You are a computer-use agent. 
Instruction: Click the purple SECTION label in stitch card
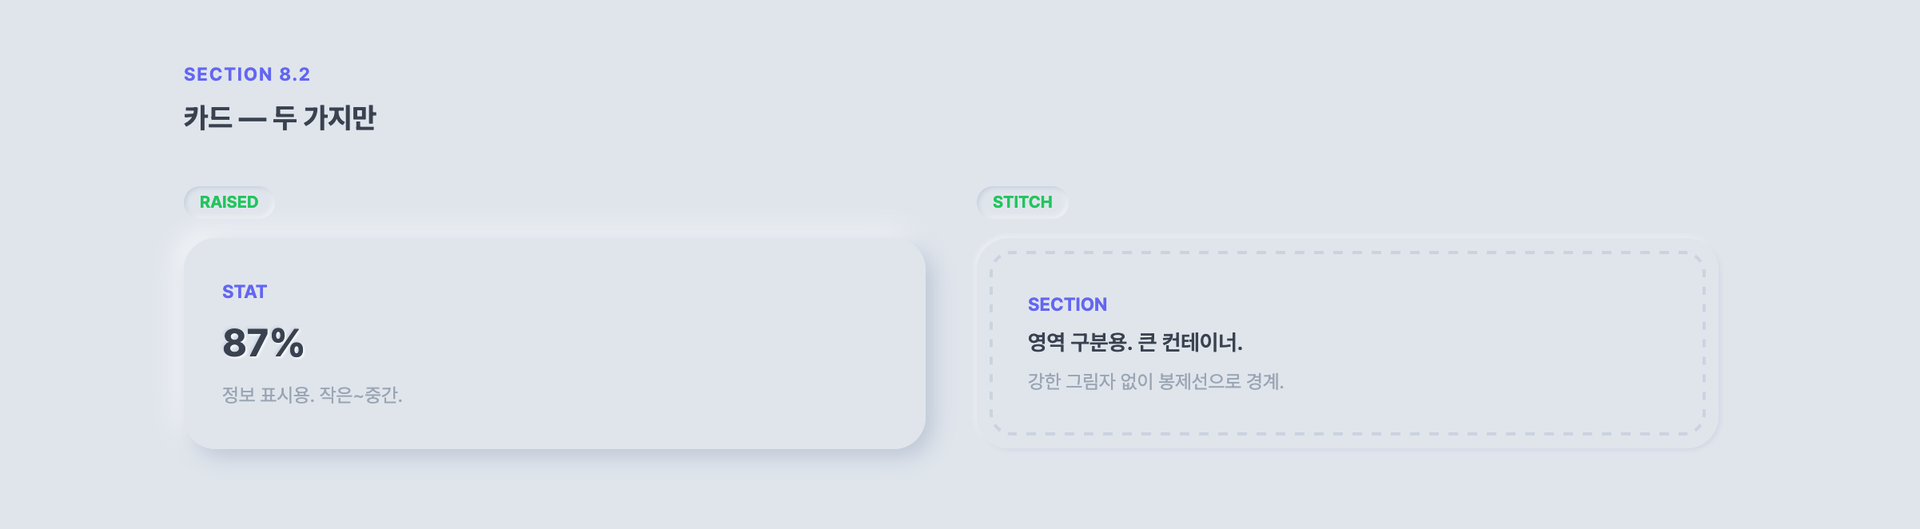coord(1067,305)
